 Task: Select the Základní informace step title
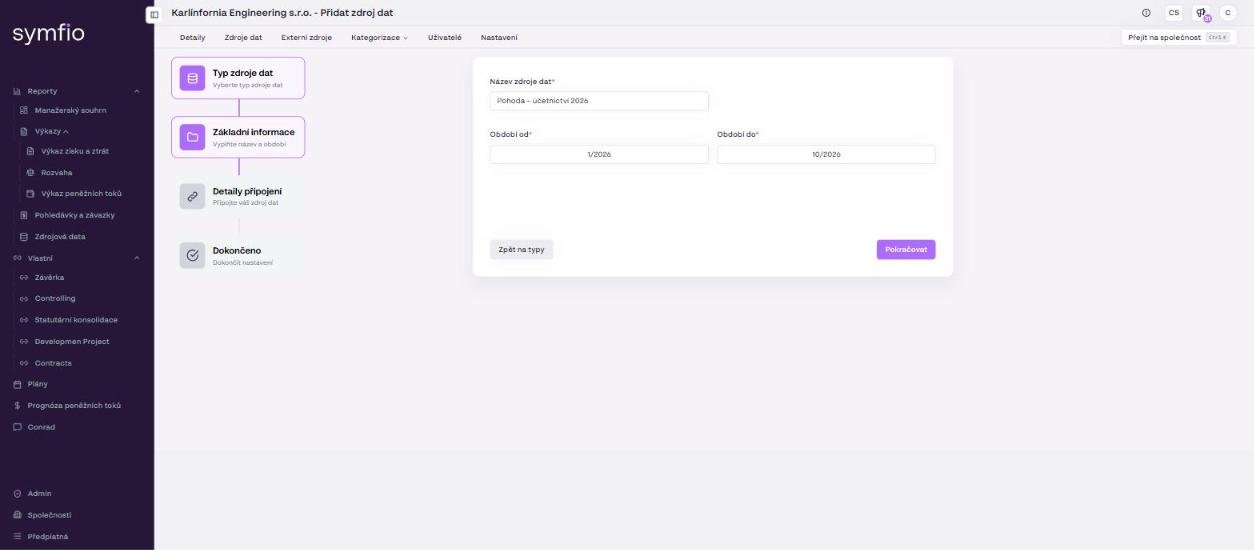tap(254, 132)
